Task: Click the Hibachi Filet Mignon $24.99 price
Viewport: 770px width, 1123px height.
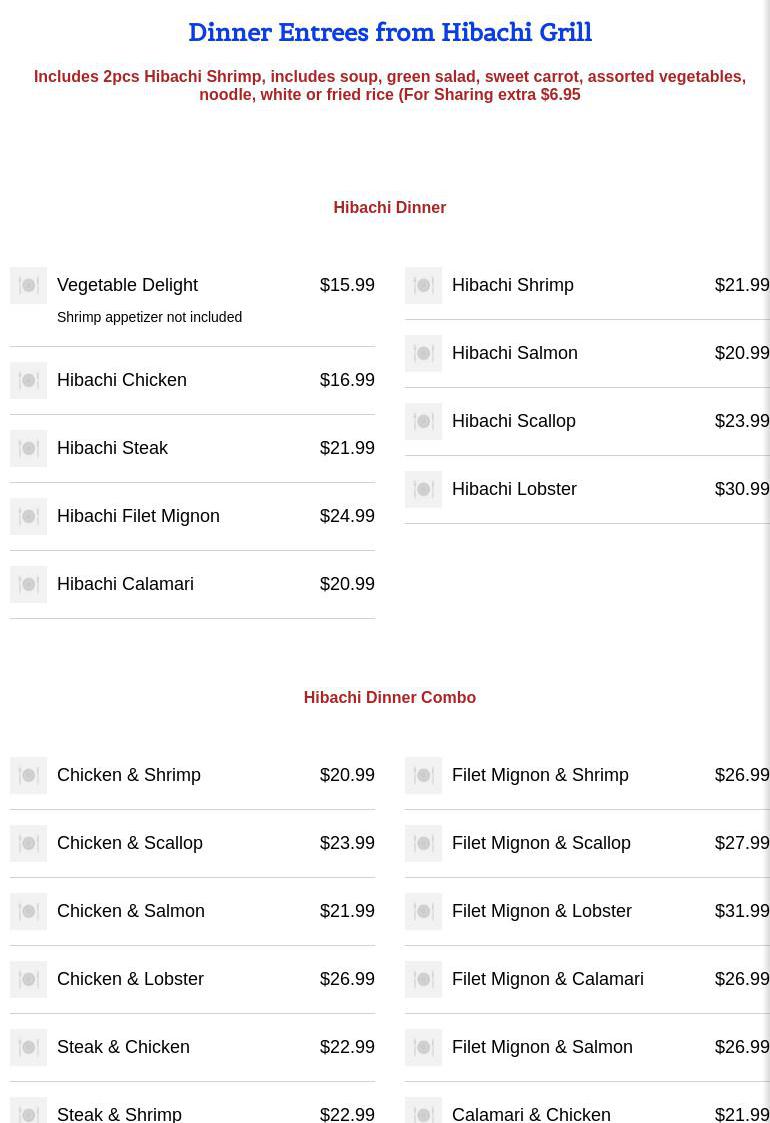Action: (347, 516)
